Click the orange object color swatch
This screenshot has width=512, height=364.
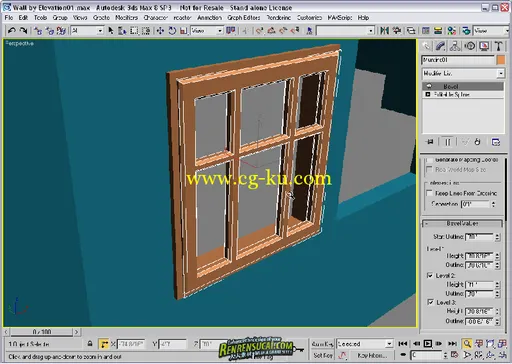click(501, 60)
